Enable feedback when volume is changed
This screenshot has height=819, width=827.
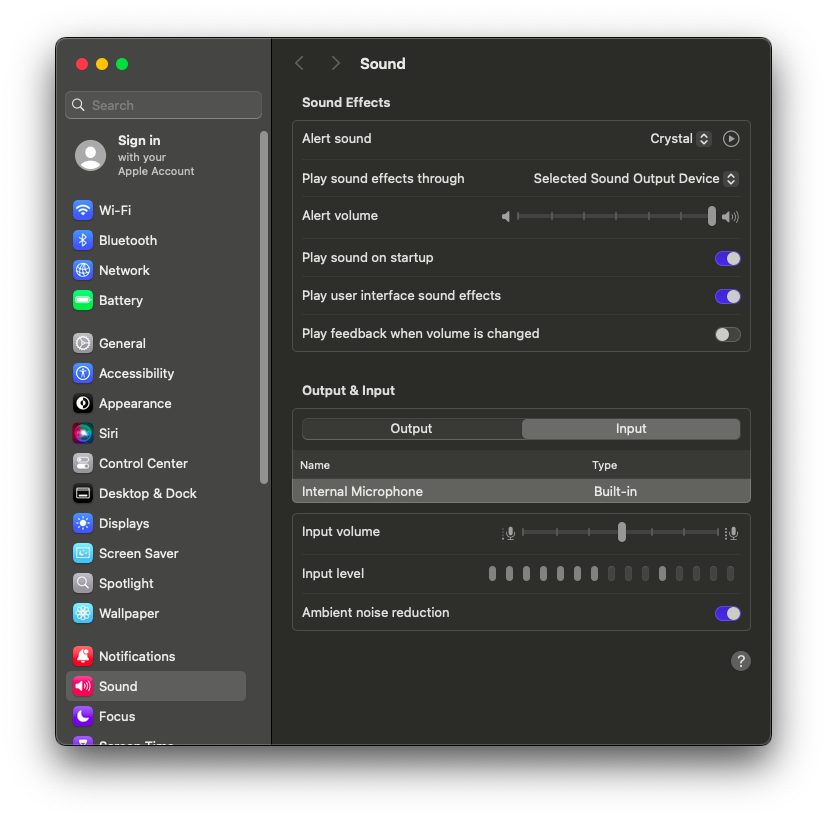[x=727, y=334]
